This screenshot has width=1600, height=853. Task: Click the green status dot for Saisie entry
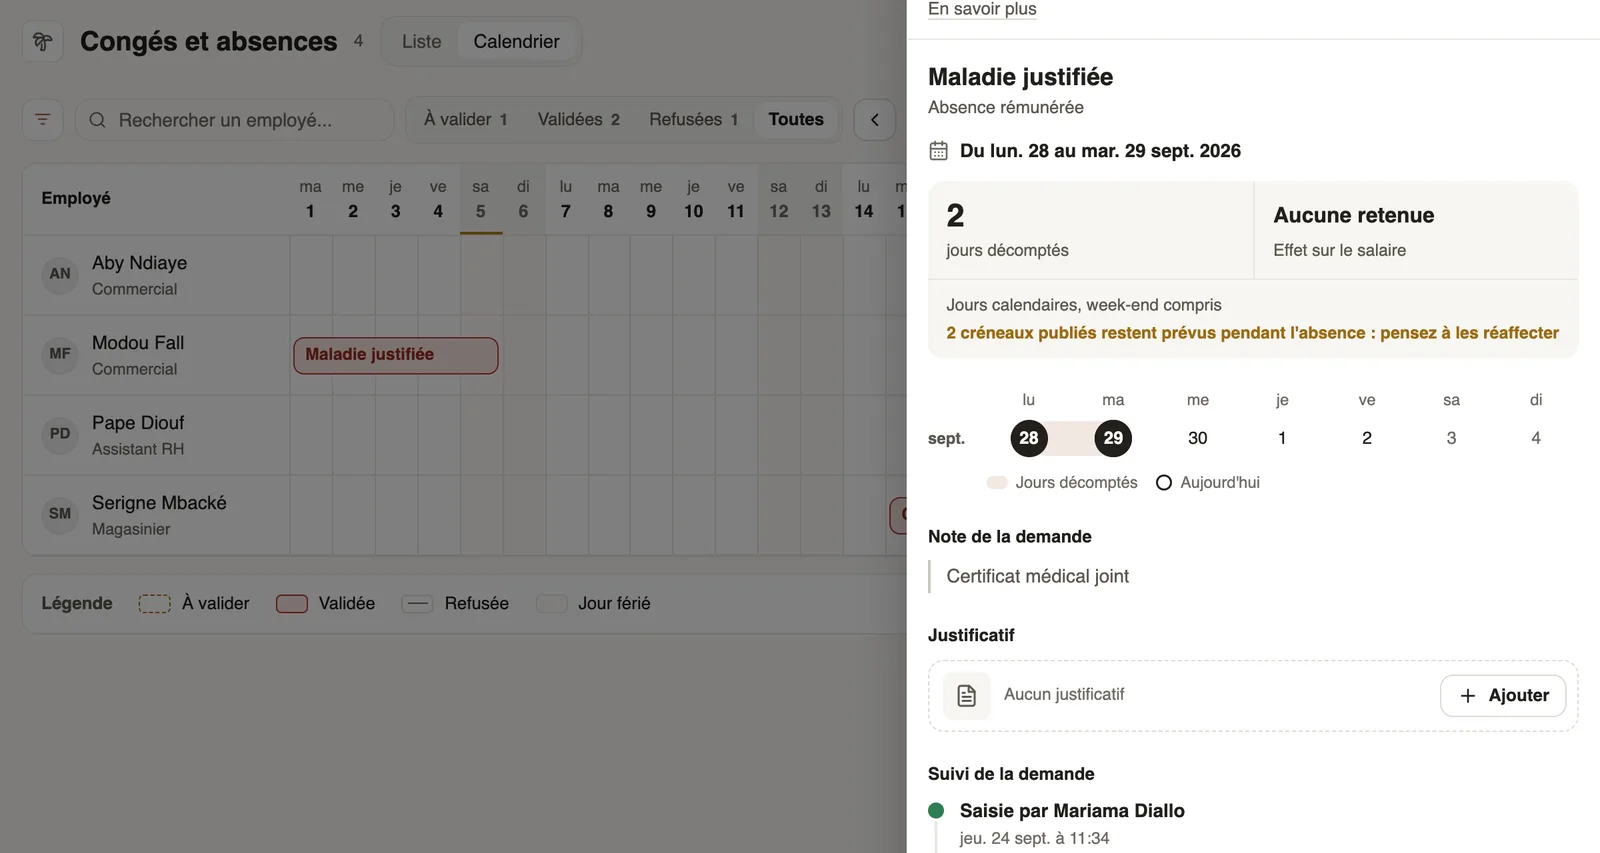(x=936, y=811)
